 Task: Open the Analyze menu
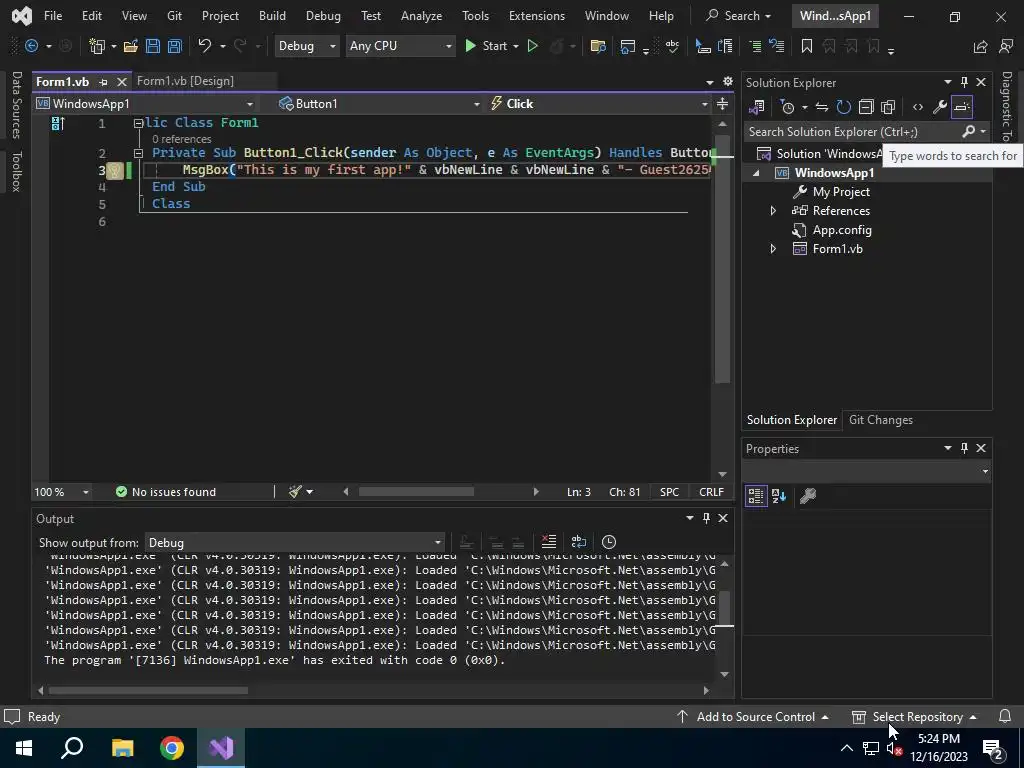point(421,16)
